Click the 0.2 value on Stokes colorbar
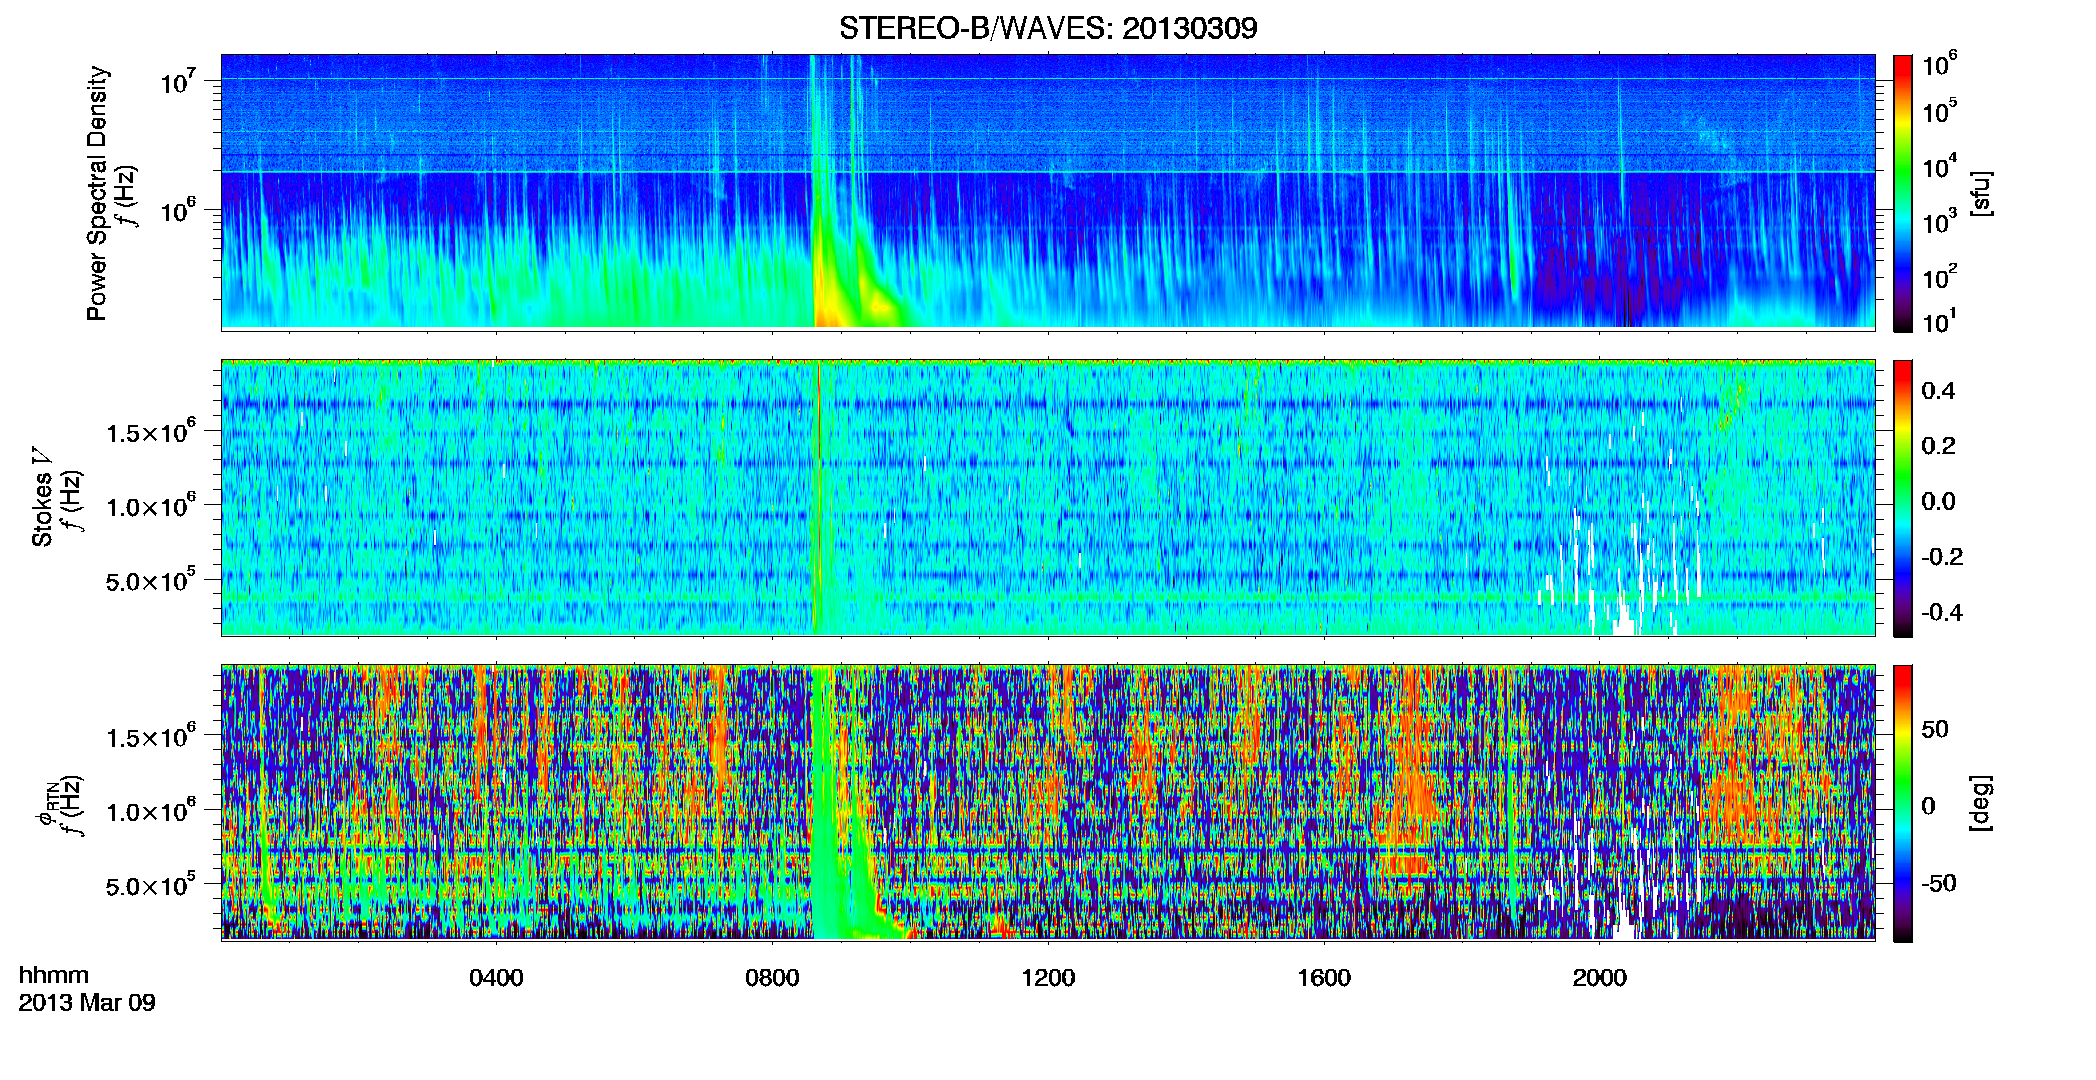Image resolution: width=2096 pixels, height=1080 pixels. (1938, 446)
